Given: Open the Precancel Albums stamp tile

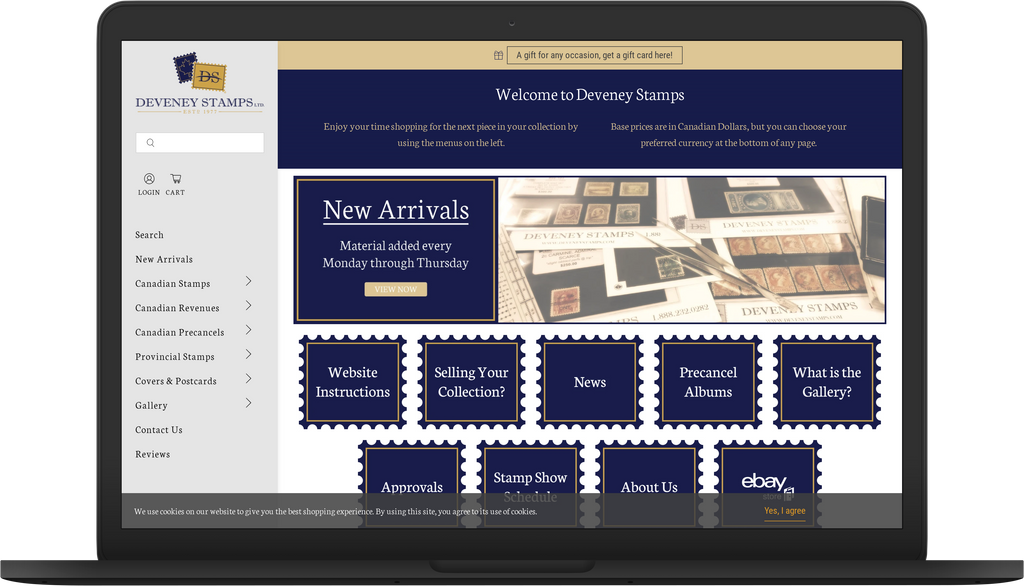Looking at the screenshot, I should (708, 382).
